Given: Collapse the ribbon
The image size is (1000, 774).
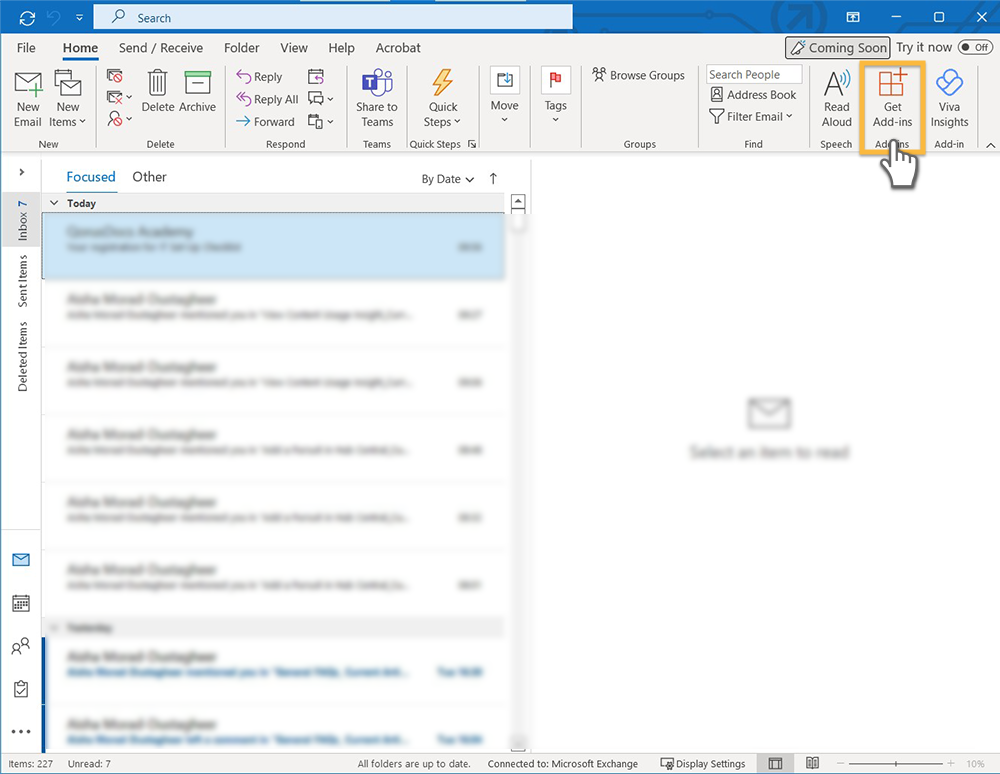Looking at the screenshot, I should click(x=990, y=145).
